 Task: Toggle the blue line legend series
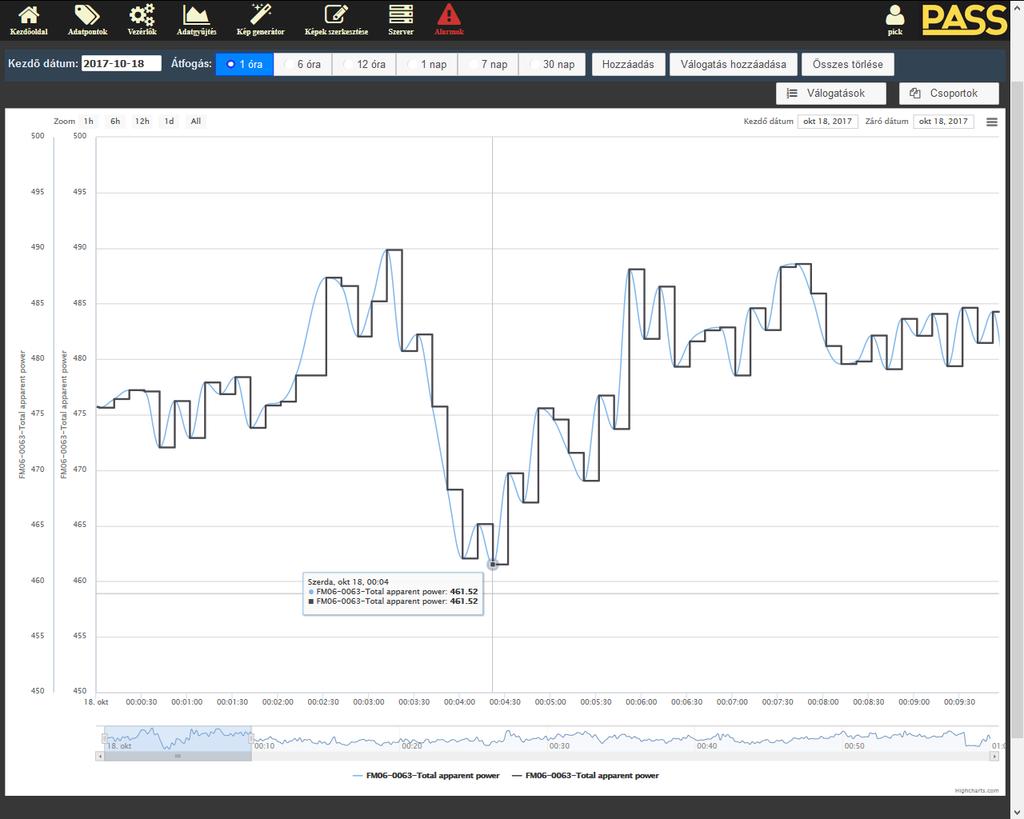(426, 776)
